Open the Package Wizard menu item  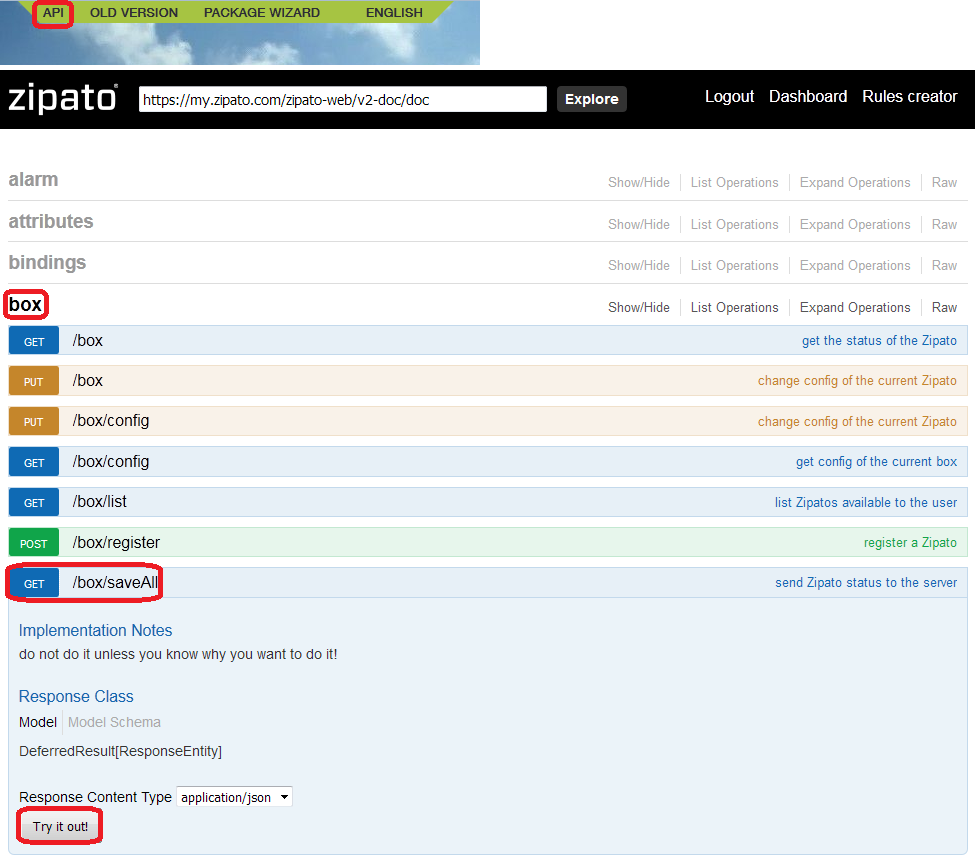[262, 13]
